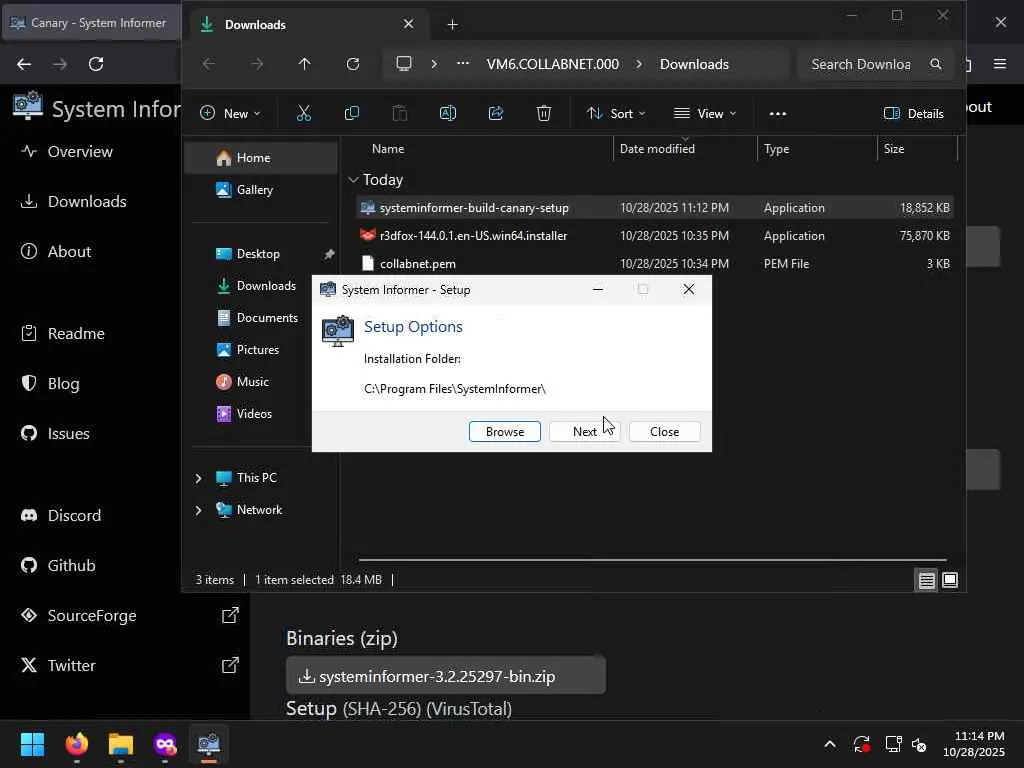Image resolution: width=1024 pixels, height=768 pixels.
Task: Open Windows Start menu
Action: (32, 744)
